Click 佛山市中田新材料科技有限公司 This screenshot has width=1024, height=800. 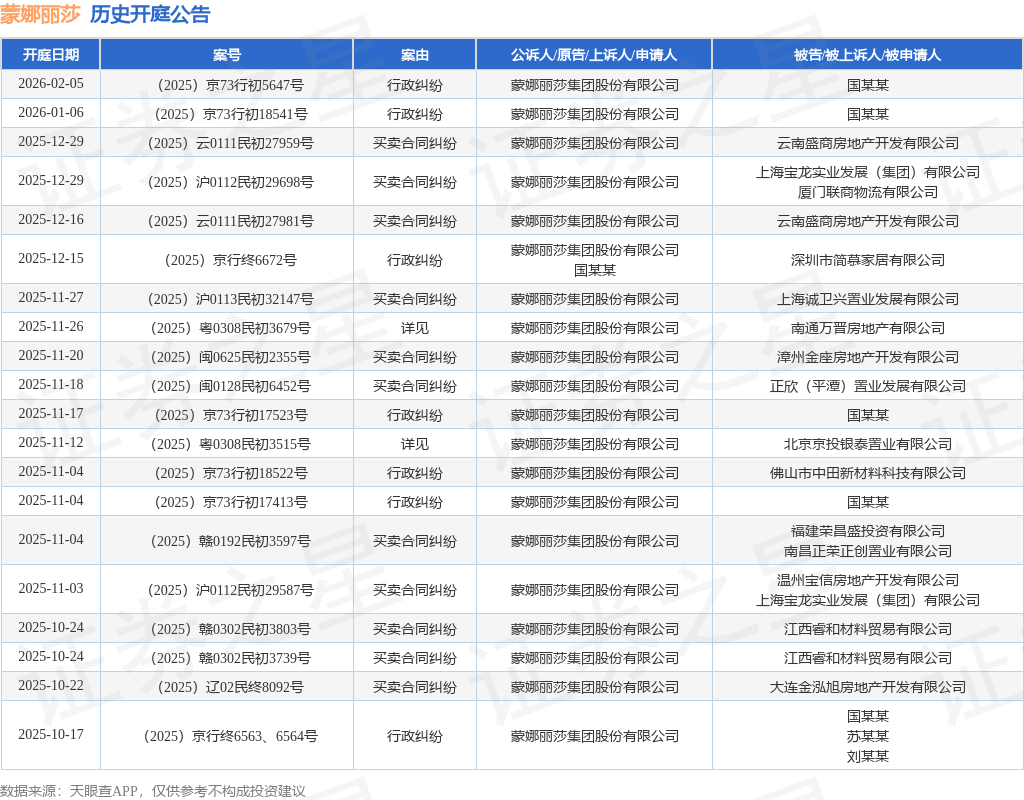pos(867,473)
